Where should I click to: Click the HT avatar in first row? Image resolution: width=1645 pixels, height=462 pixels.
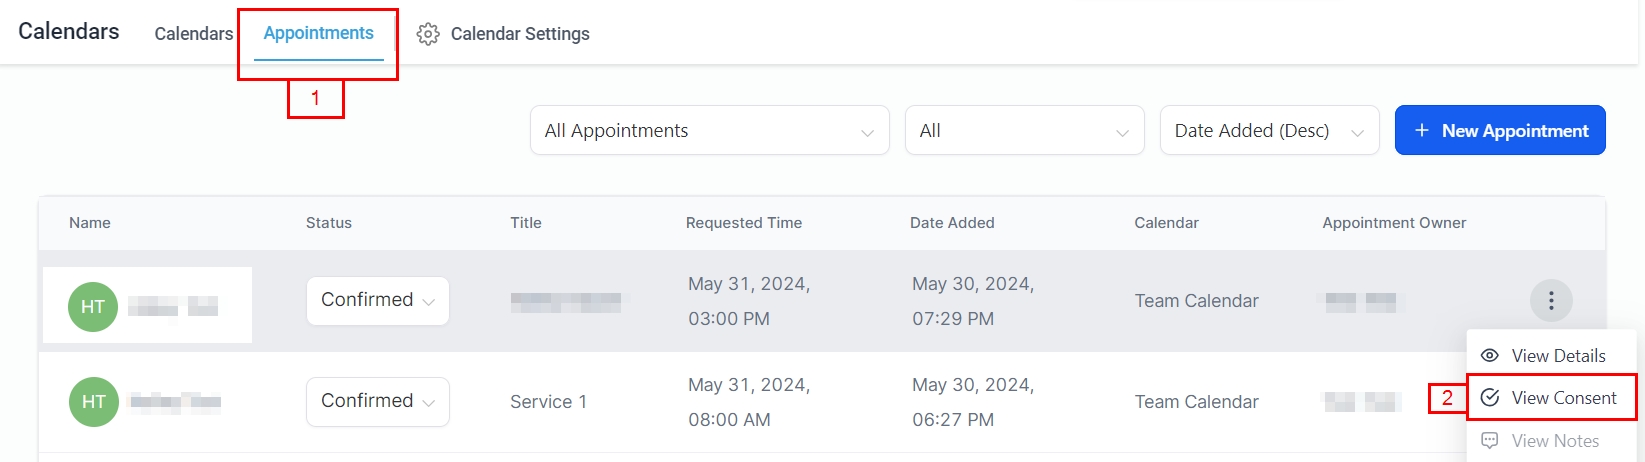coord(93,306)
